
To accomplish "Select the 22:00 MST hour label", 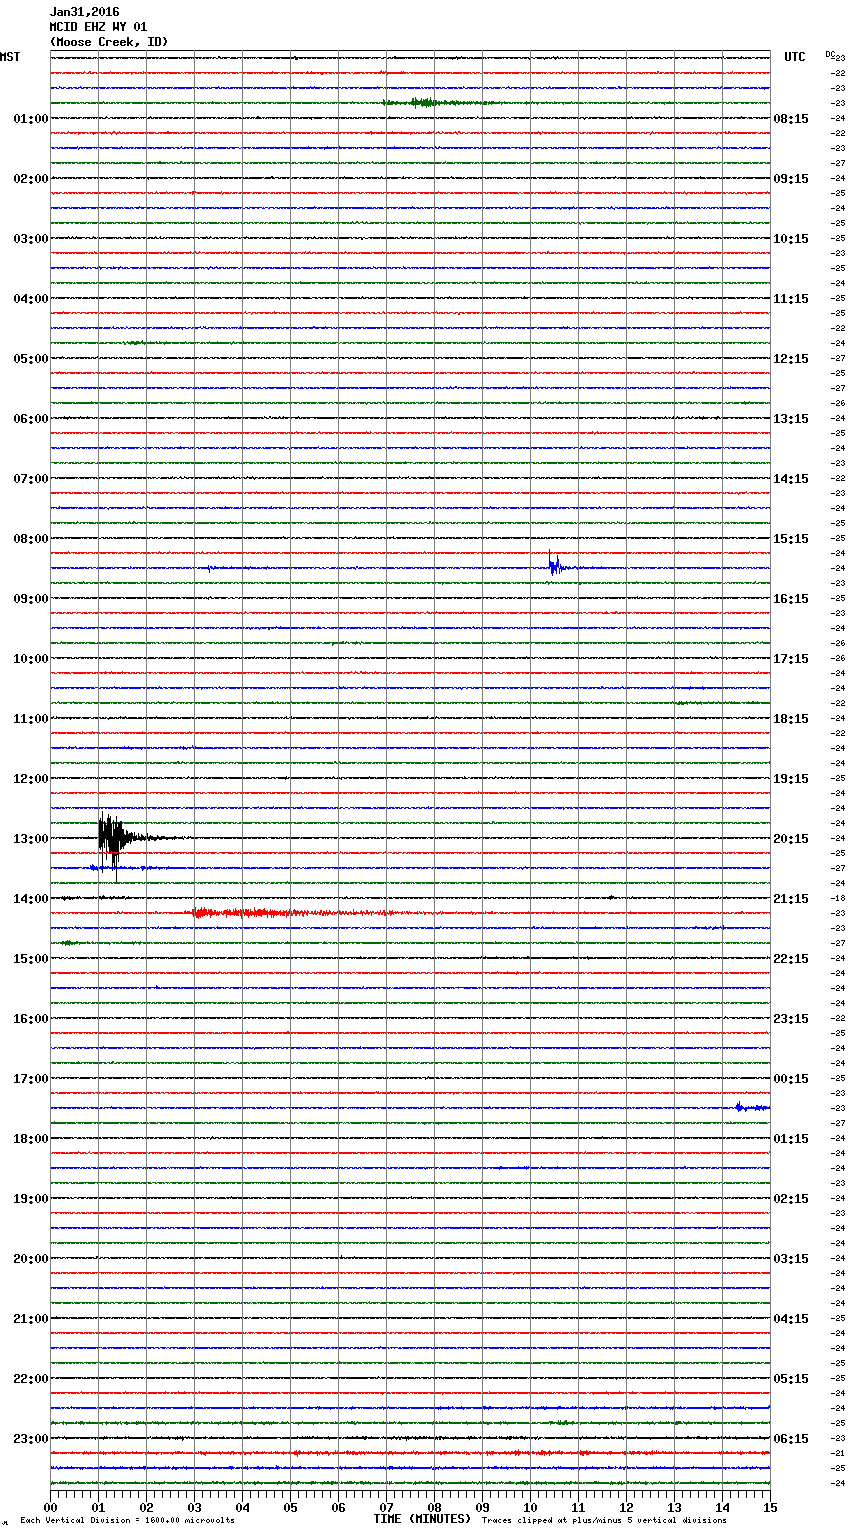I will click(30, 1379).
